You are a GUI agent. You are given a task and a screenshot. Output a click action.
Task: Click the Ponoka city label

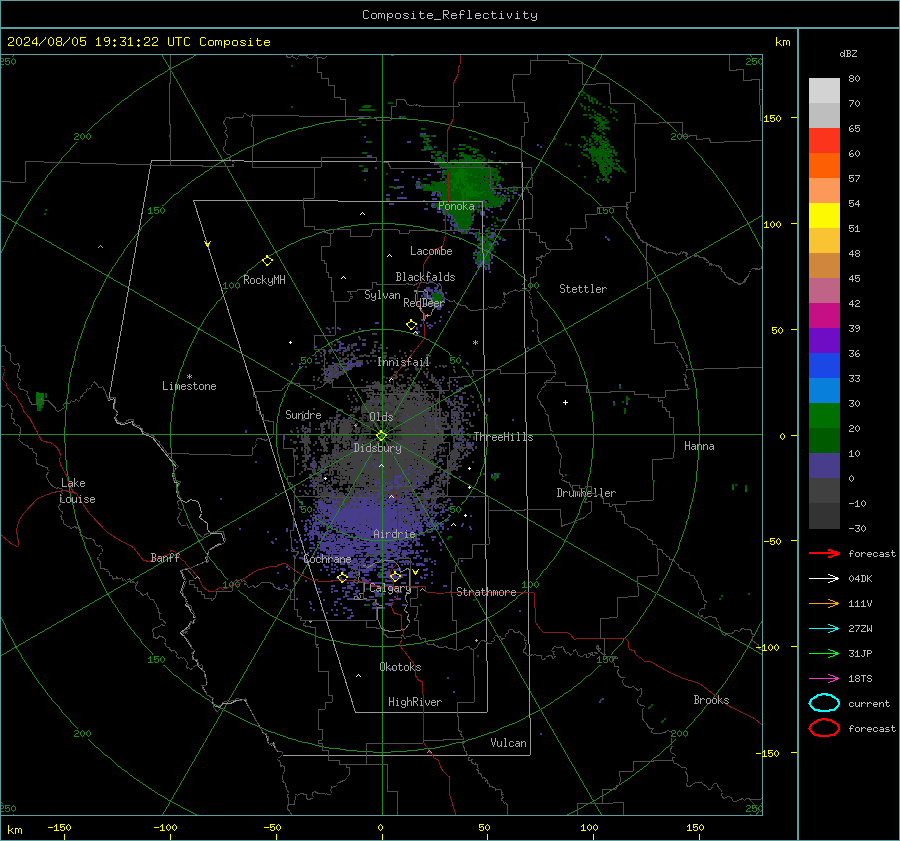tap(456, 206)
